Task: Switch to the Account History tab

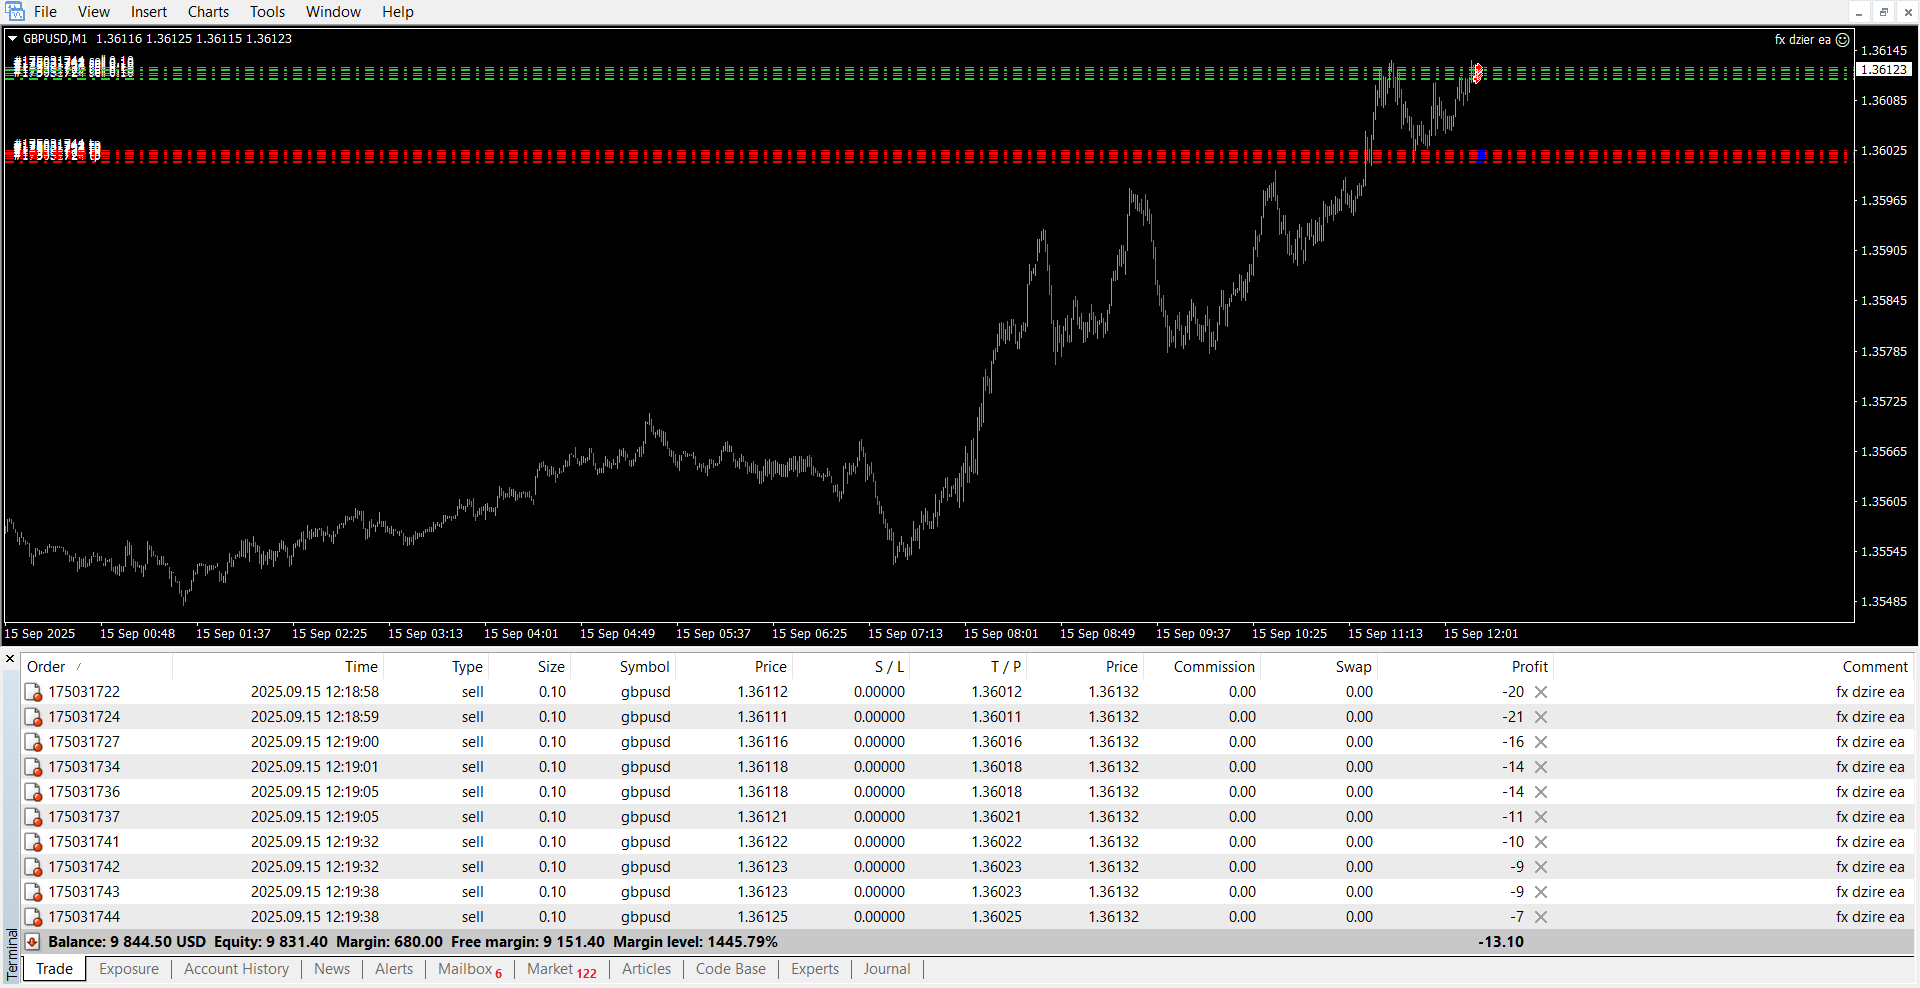Action: (236, 969)
